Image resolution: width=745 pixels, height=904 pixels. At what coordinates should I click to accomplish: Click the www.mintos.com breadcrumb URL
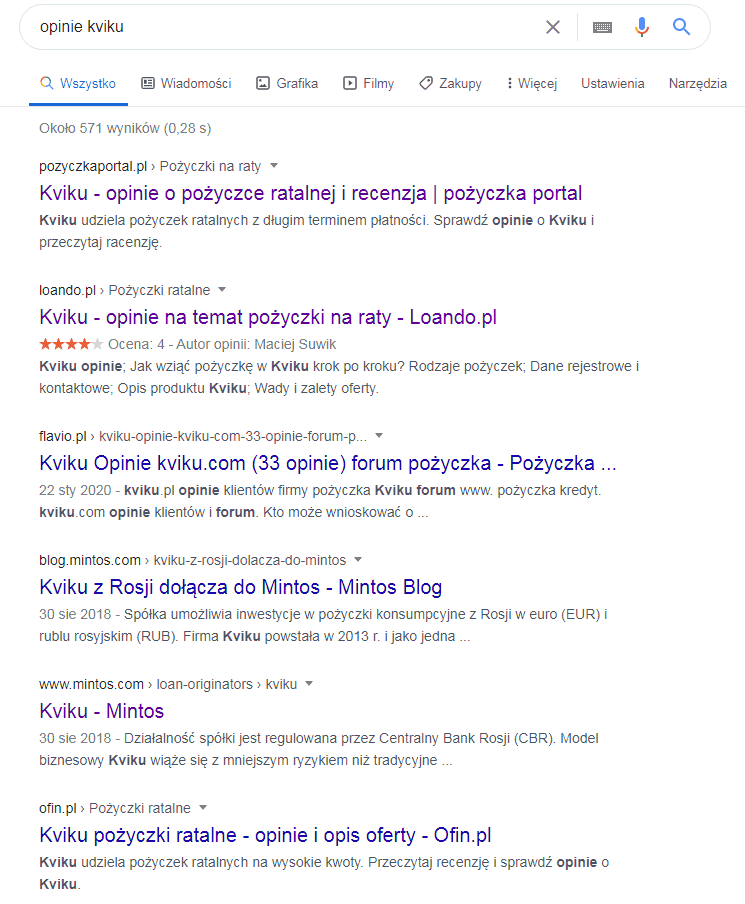coord(168,684)
